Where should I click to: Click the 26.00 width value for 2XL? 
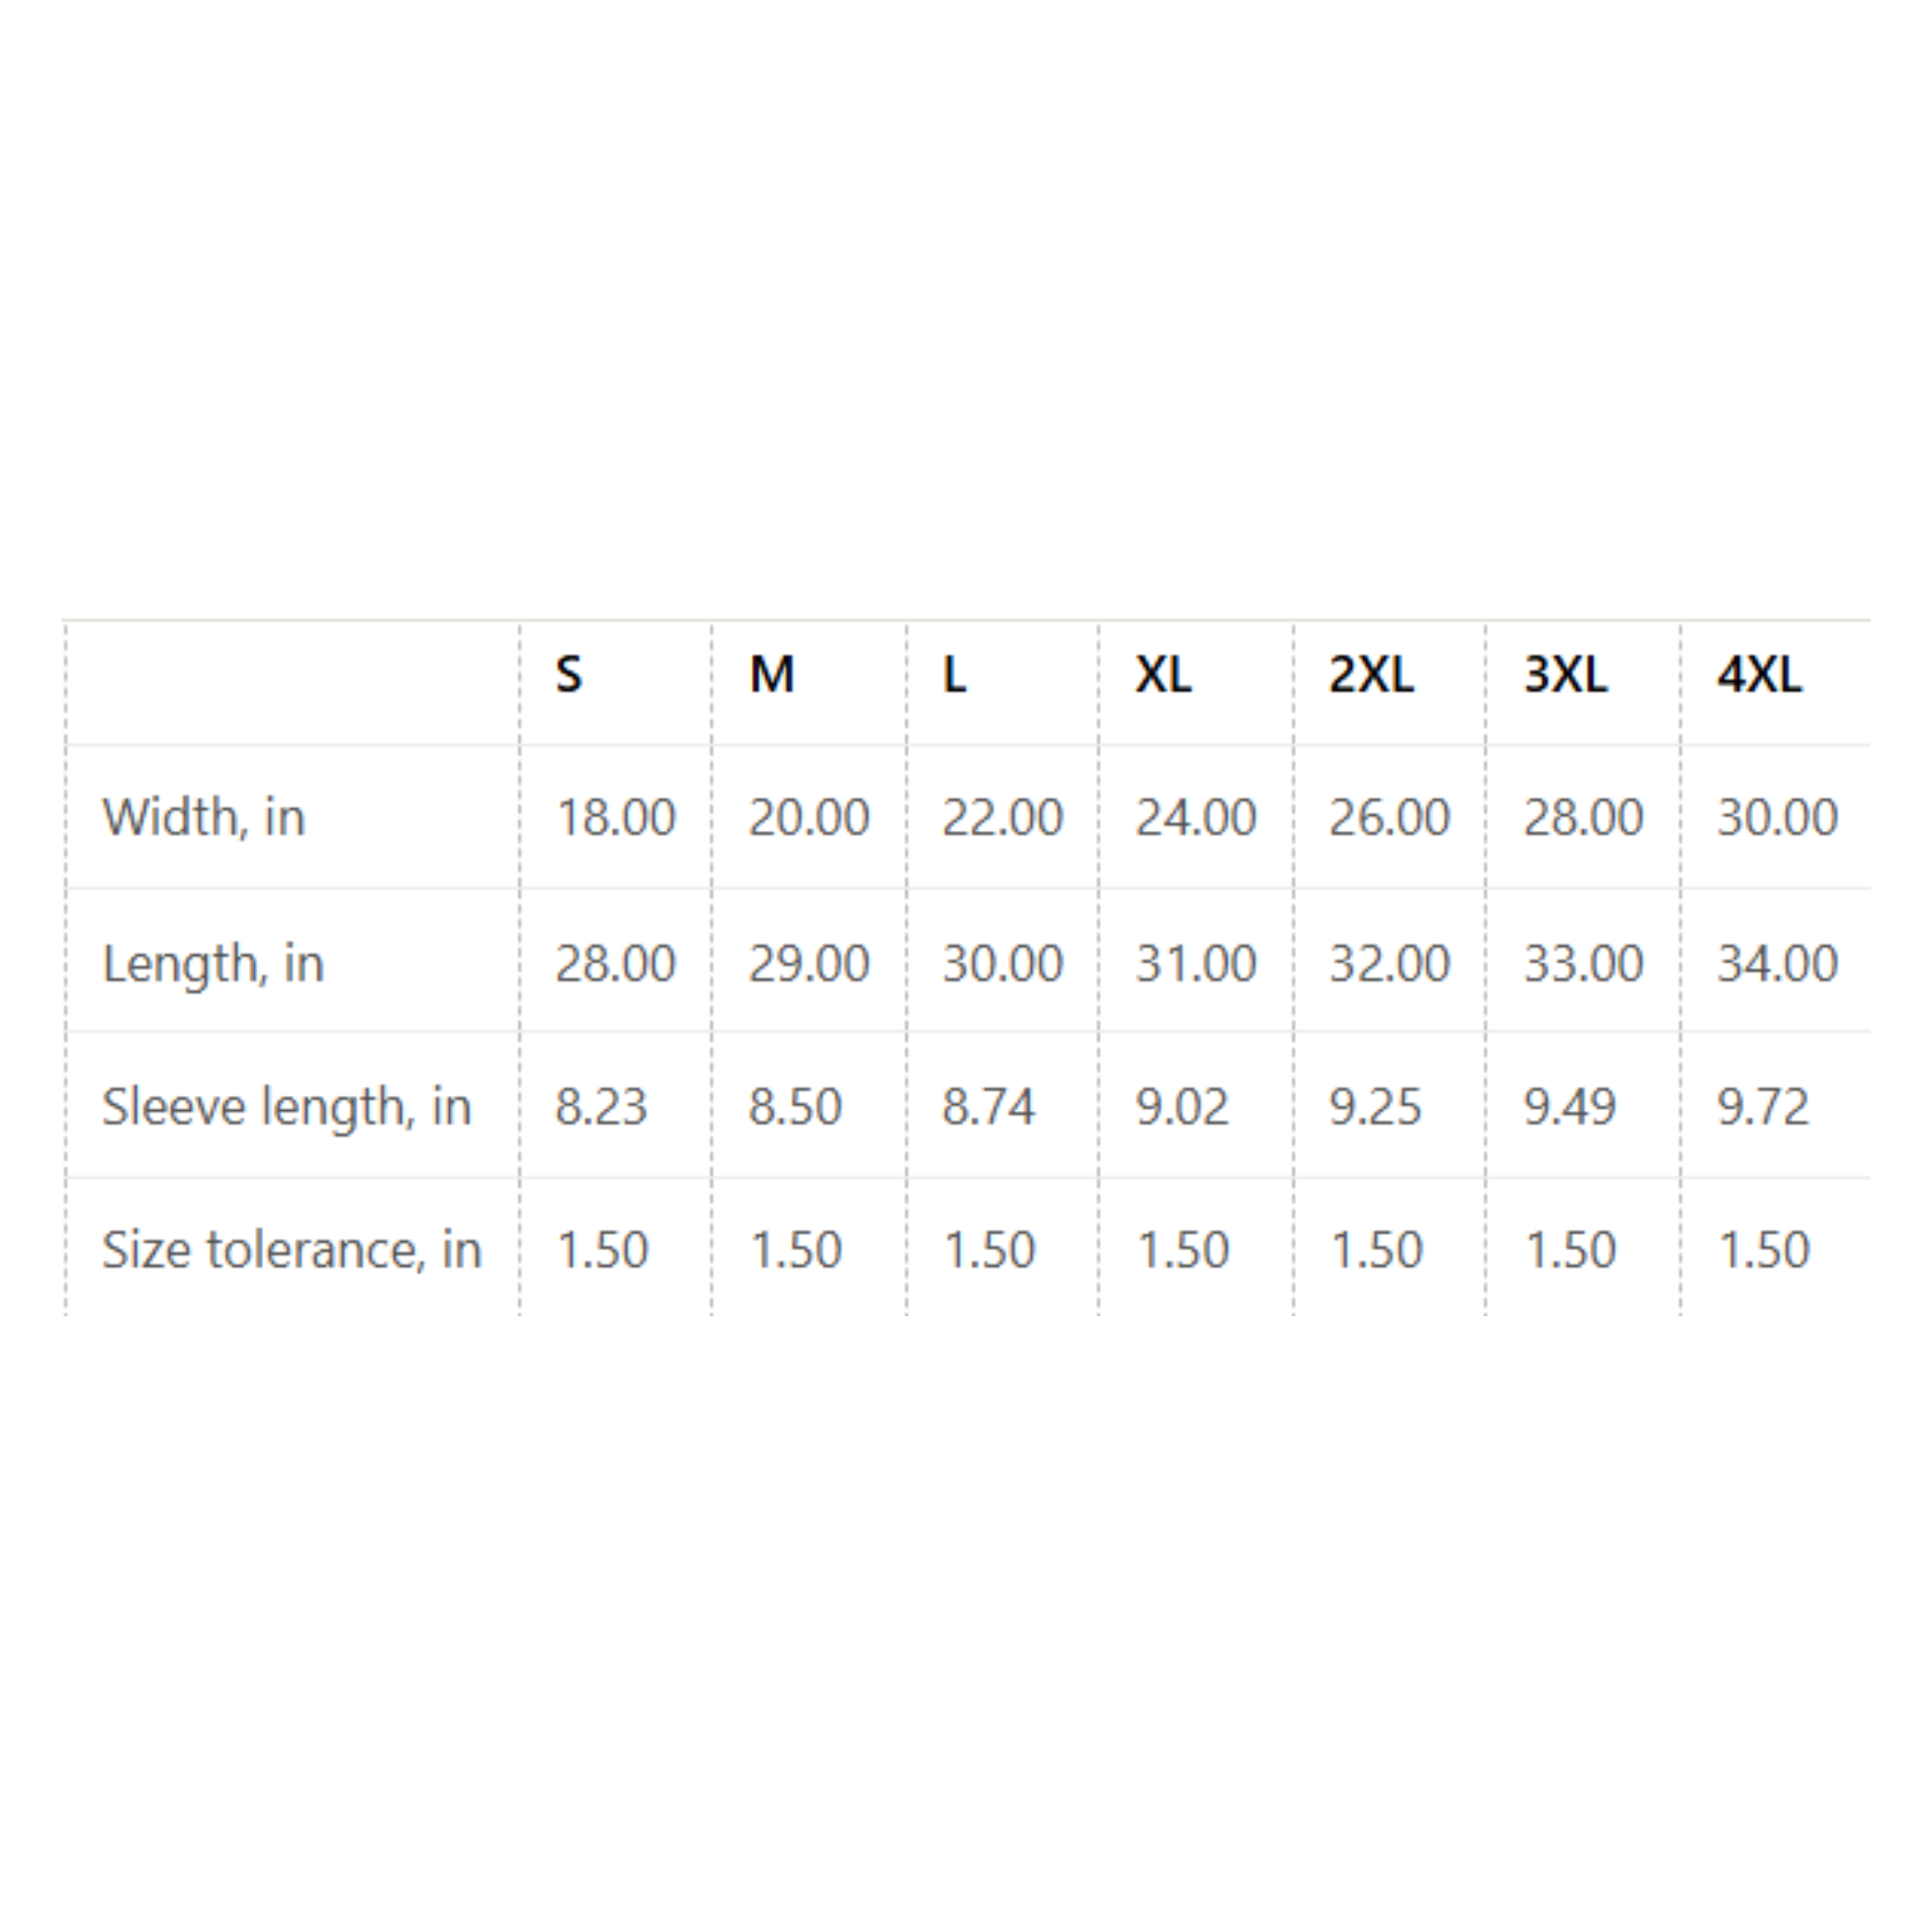[1389, 818]
